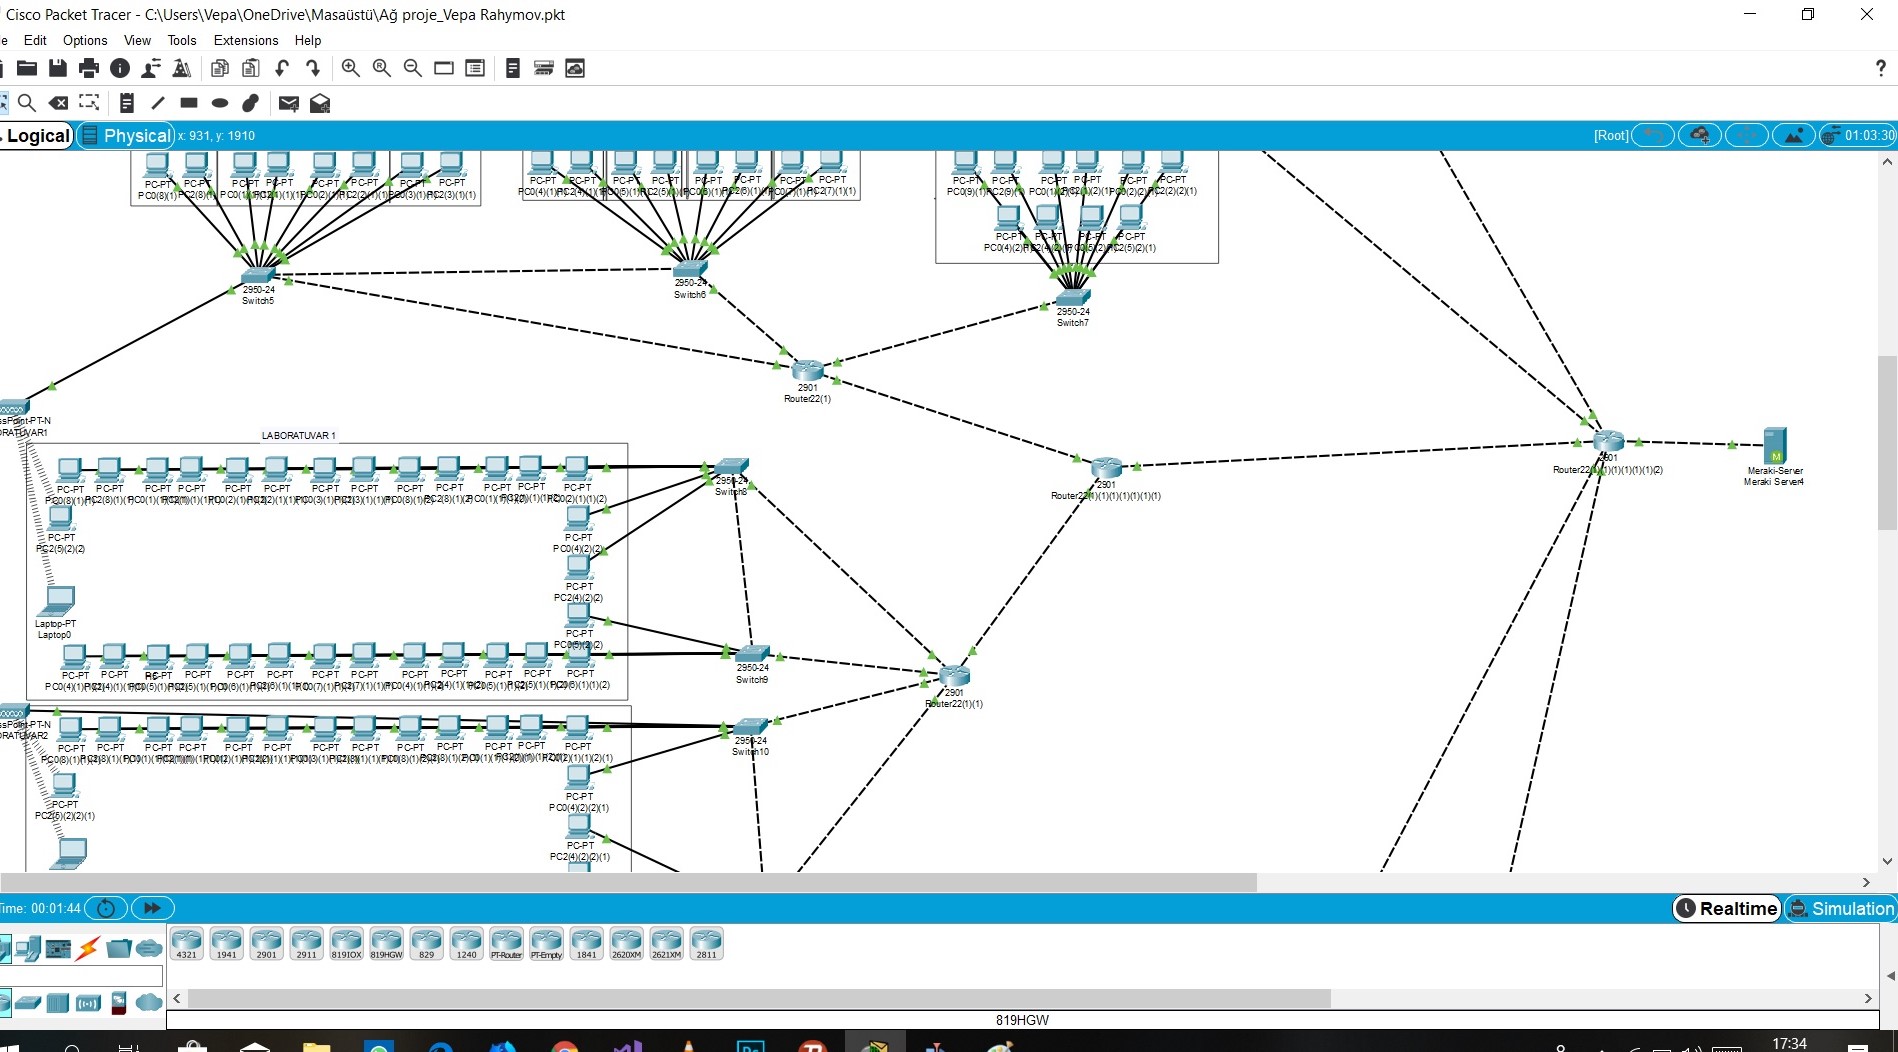
Task: Click the Zoom In magnifier icon
Action: pos(350,68)
